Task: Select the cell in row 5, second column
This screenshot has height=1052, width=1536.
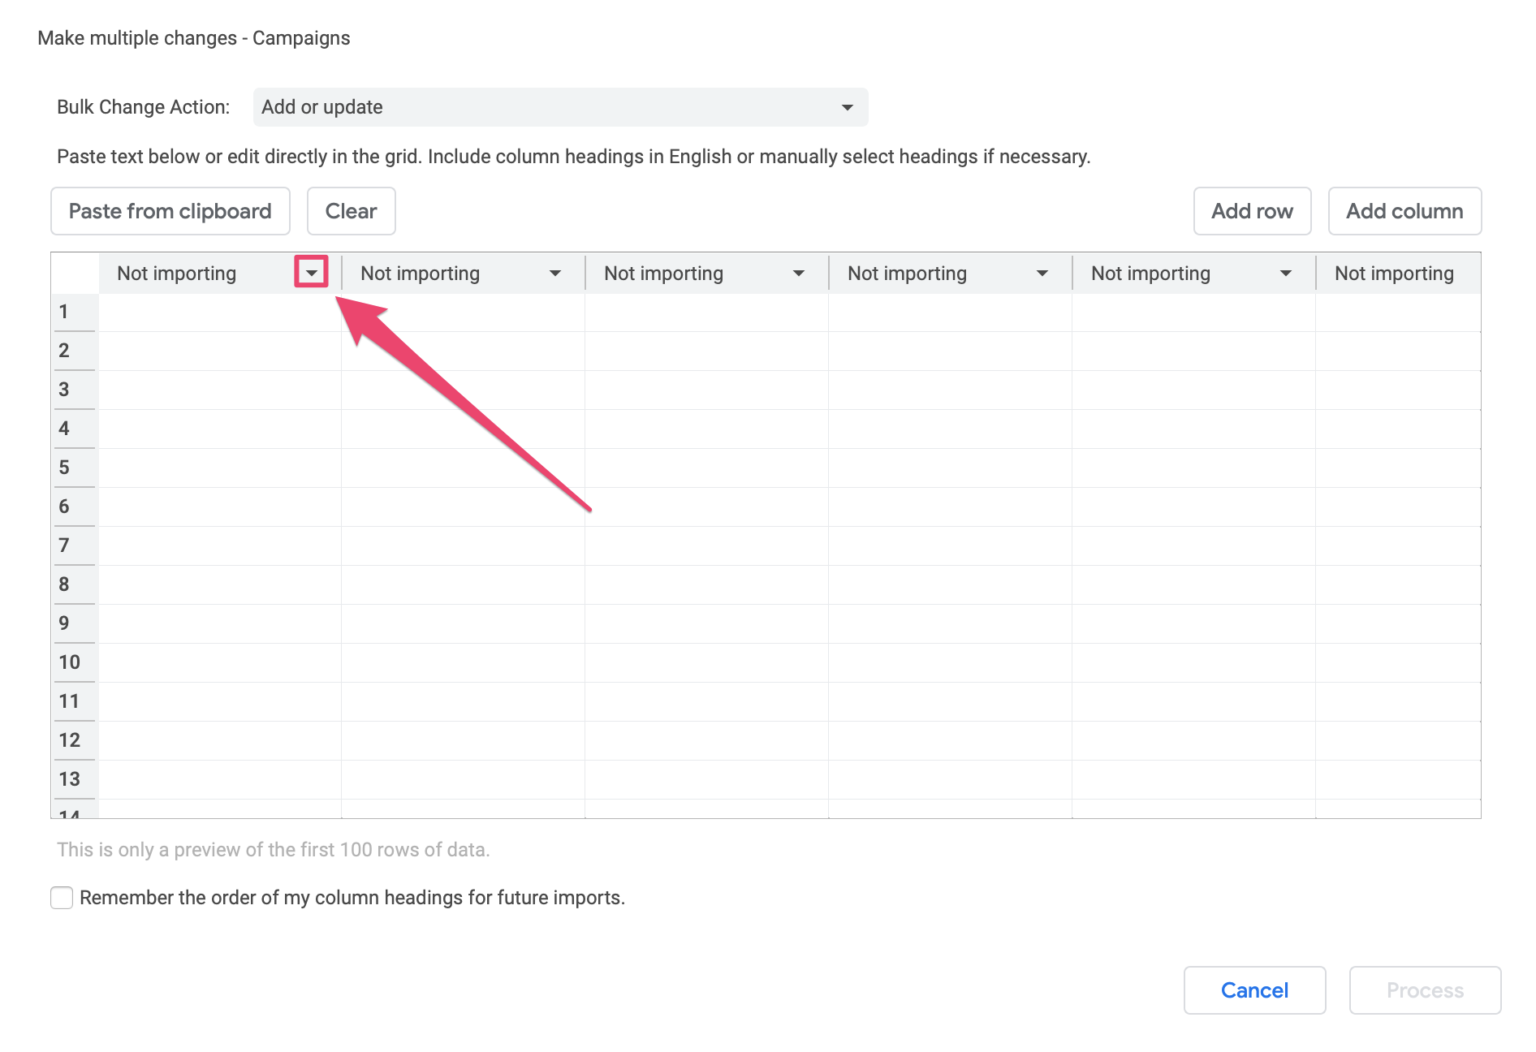Action: tap(462, 467)
